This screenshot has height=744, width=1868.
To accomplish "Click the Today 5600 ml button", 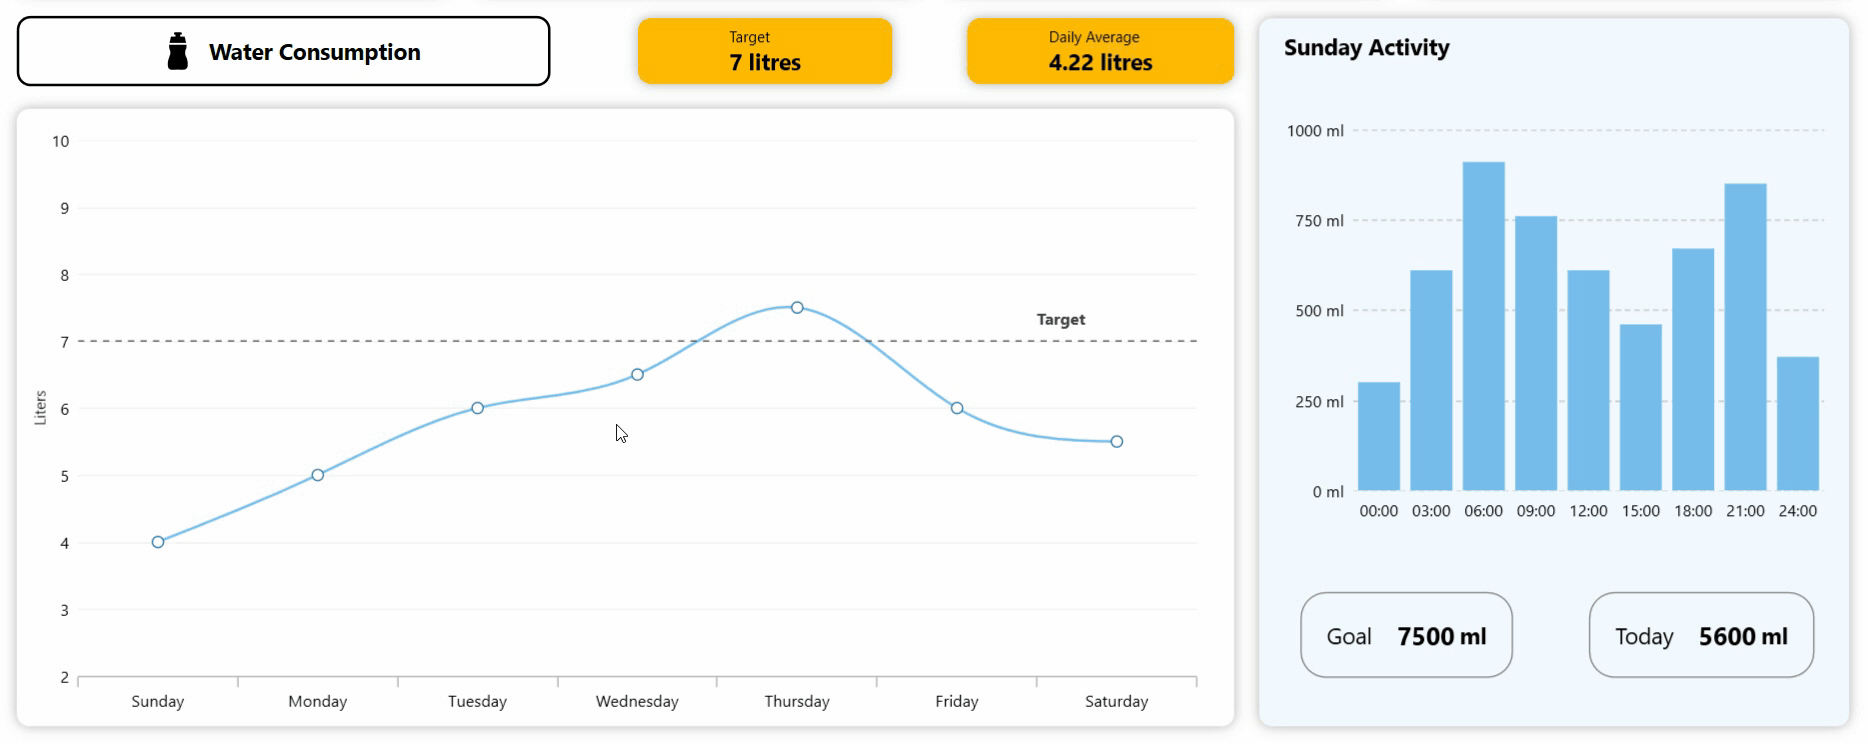I will pos(1701,635).
